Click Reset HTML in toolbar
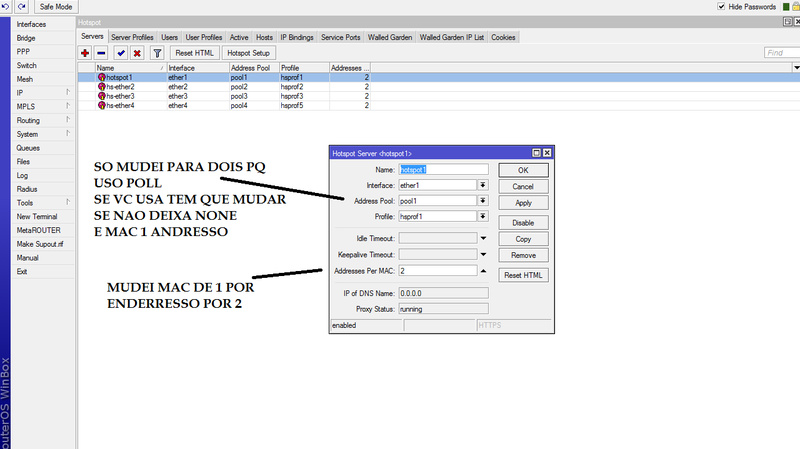 [x=194, y=53]
